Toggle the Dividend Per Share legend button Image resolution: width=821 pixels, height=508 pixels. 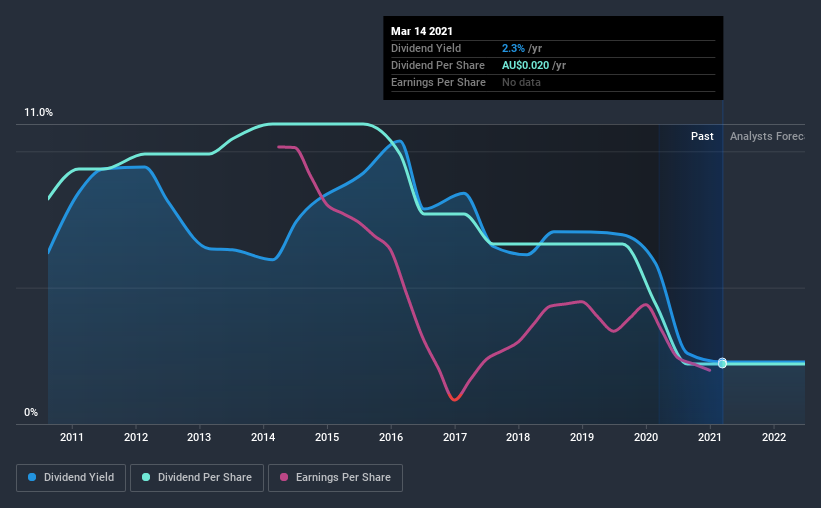(x=197, y=478)
